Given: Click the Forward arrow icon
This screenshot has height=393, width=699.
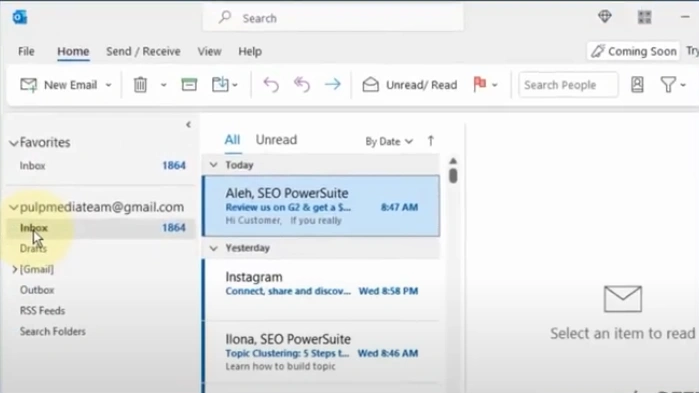Looking at the screenshot, I should [x=333, y=84].
